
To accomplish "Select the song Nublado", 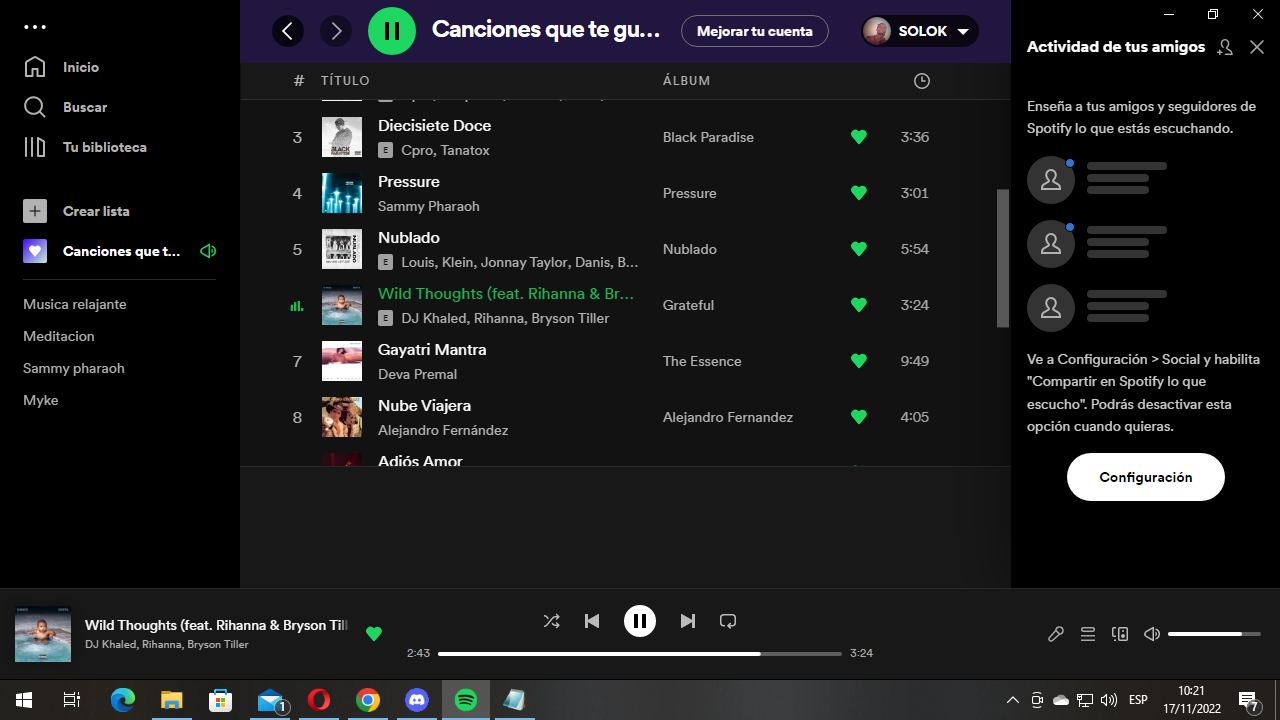I will point(409,238).
